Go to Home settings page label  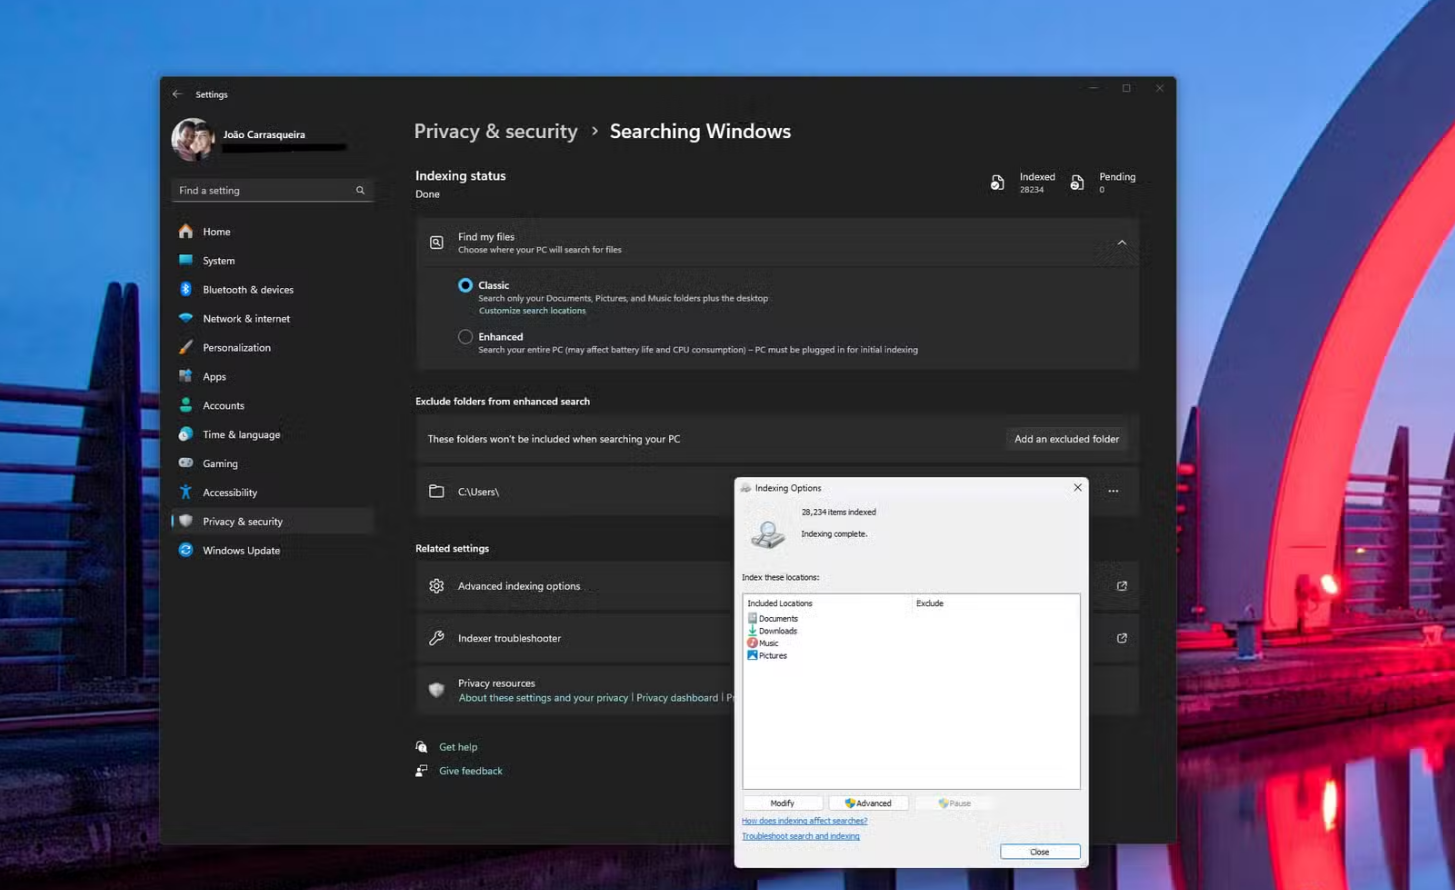pos(216,231)
